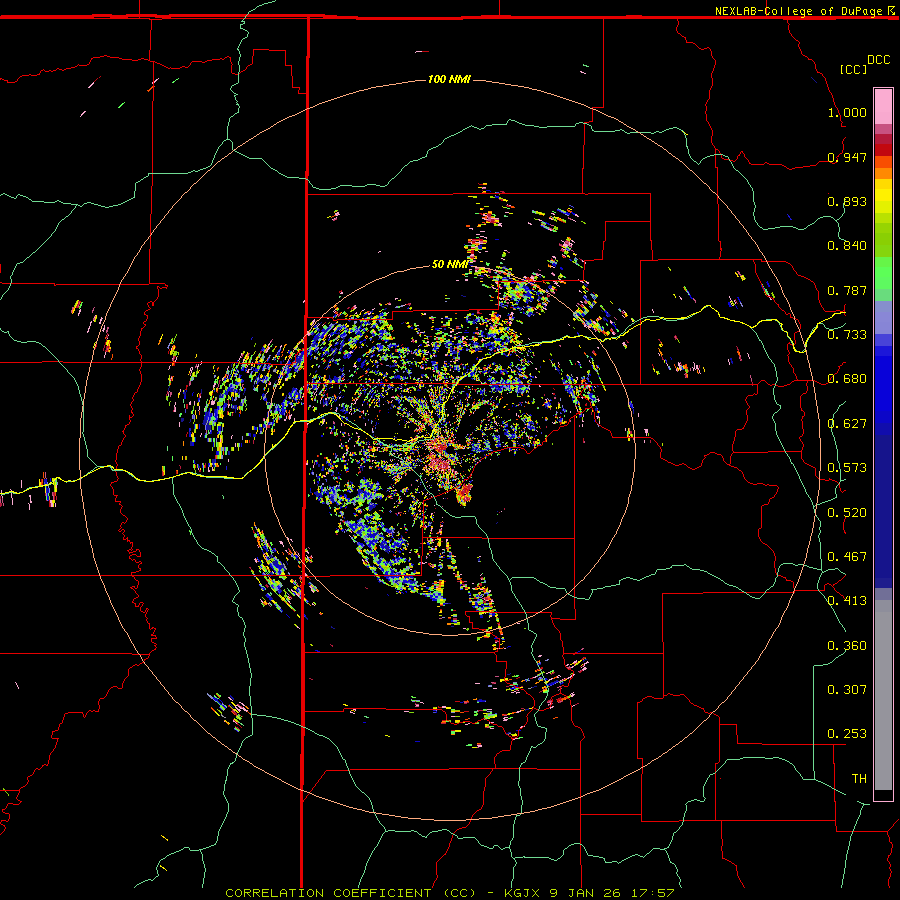Click the 0.627 scale value
Viewport: 900px width, 900px height.
pos(847,424)
